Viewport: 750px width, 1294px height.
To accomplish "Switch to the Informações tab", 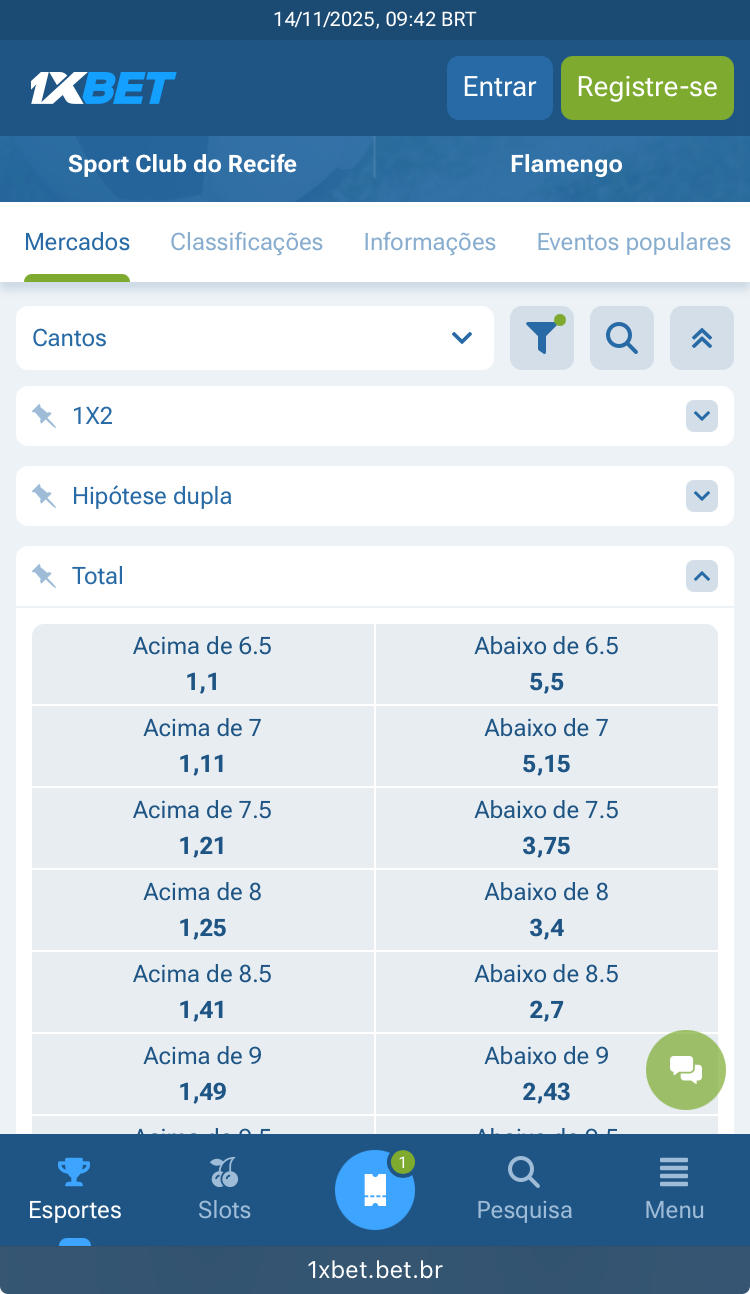I will [429, 242].
